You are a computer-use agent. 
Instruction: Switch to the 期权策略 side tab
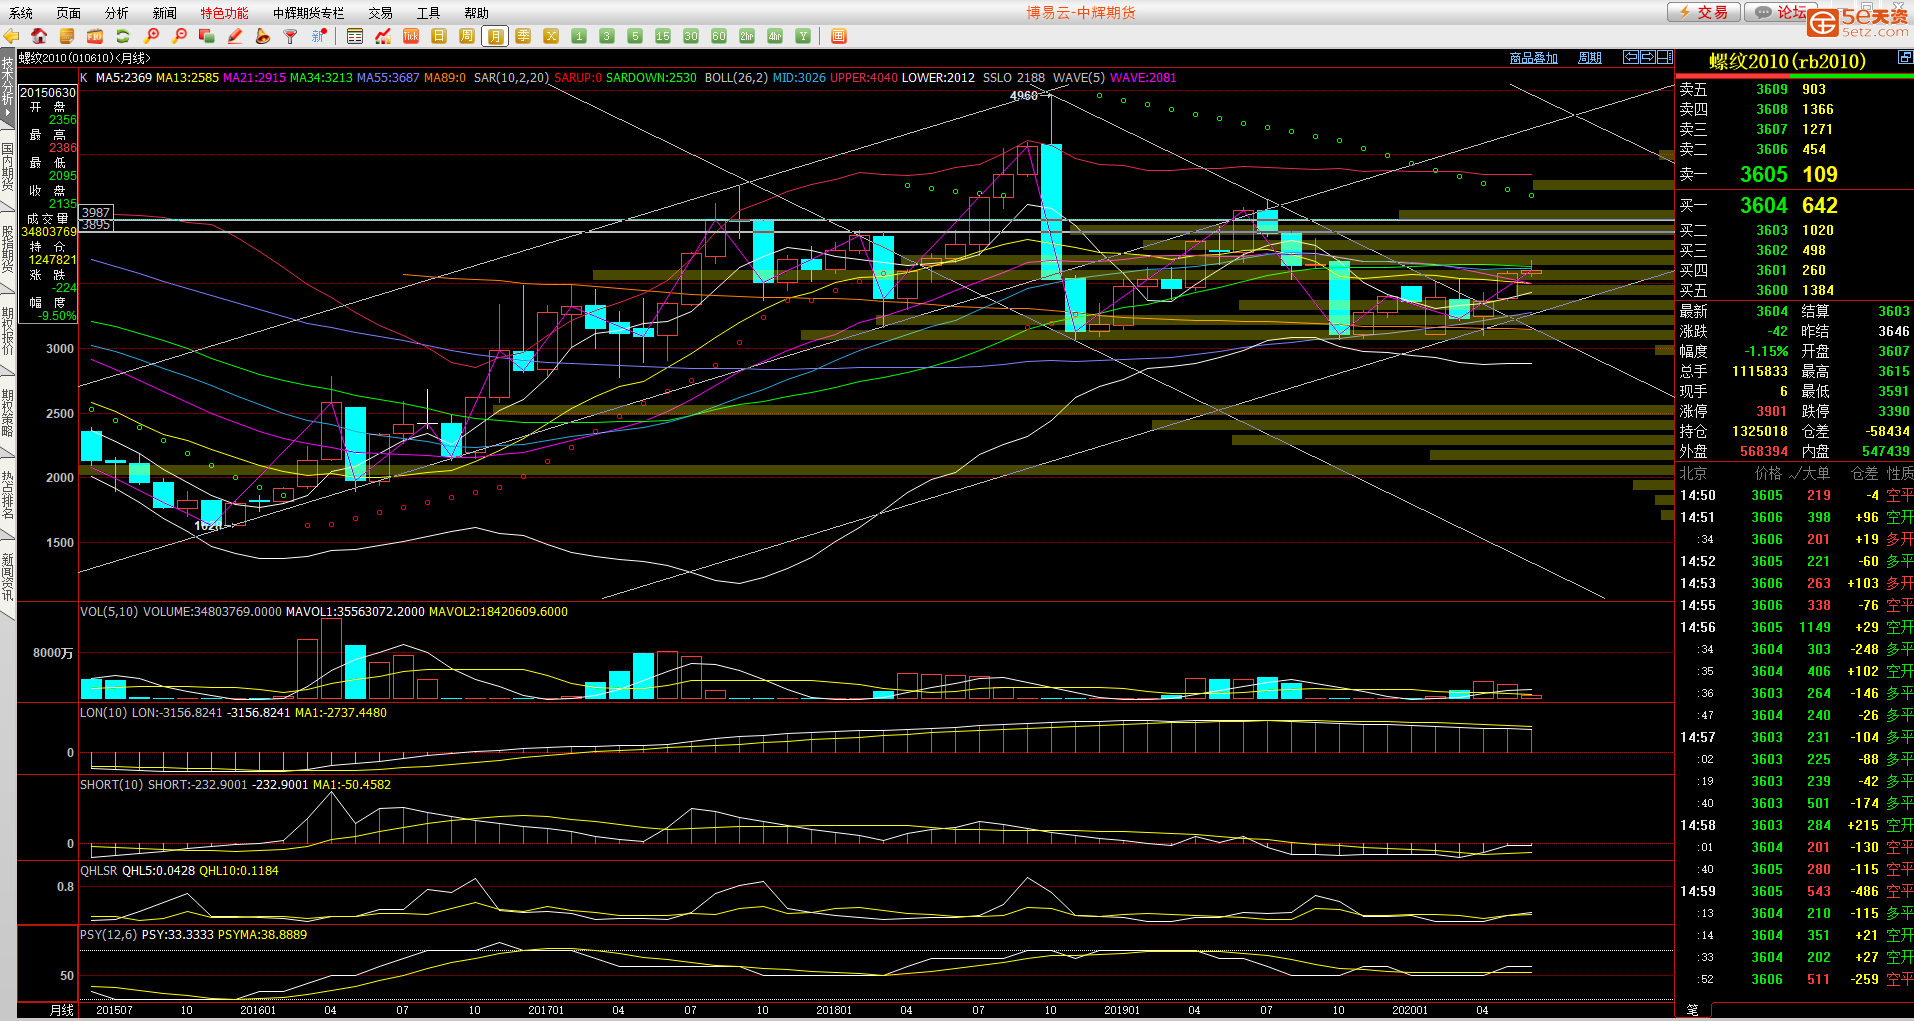[8, 413]
